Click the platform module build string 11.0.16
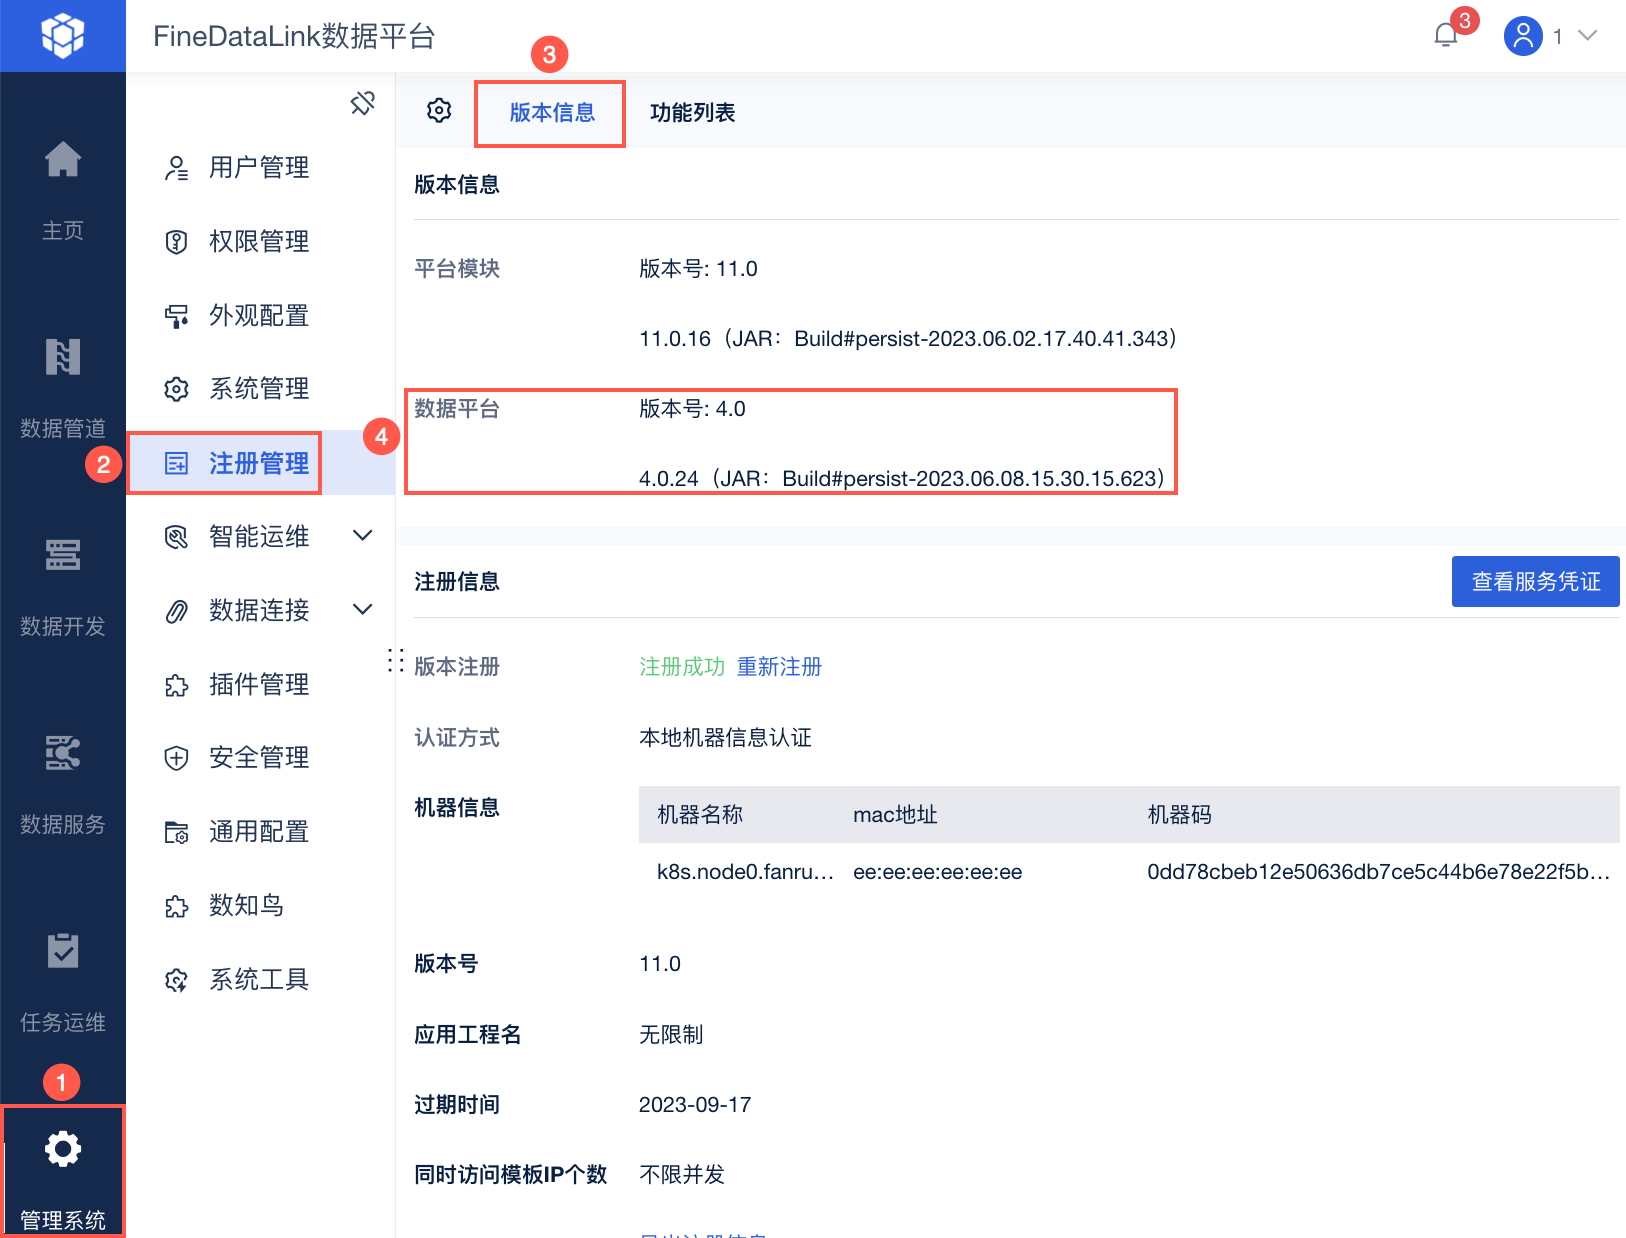The height and width of the screenshot is (1238, 1626). coord(908,339)
